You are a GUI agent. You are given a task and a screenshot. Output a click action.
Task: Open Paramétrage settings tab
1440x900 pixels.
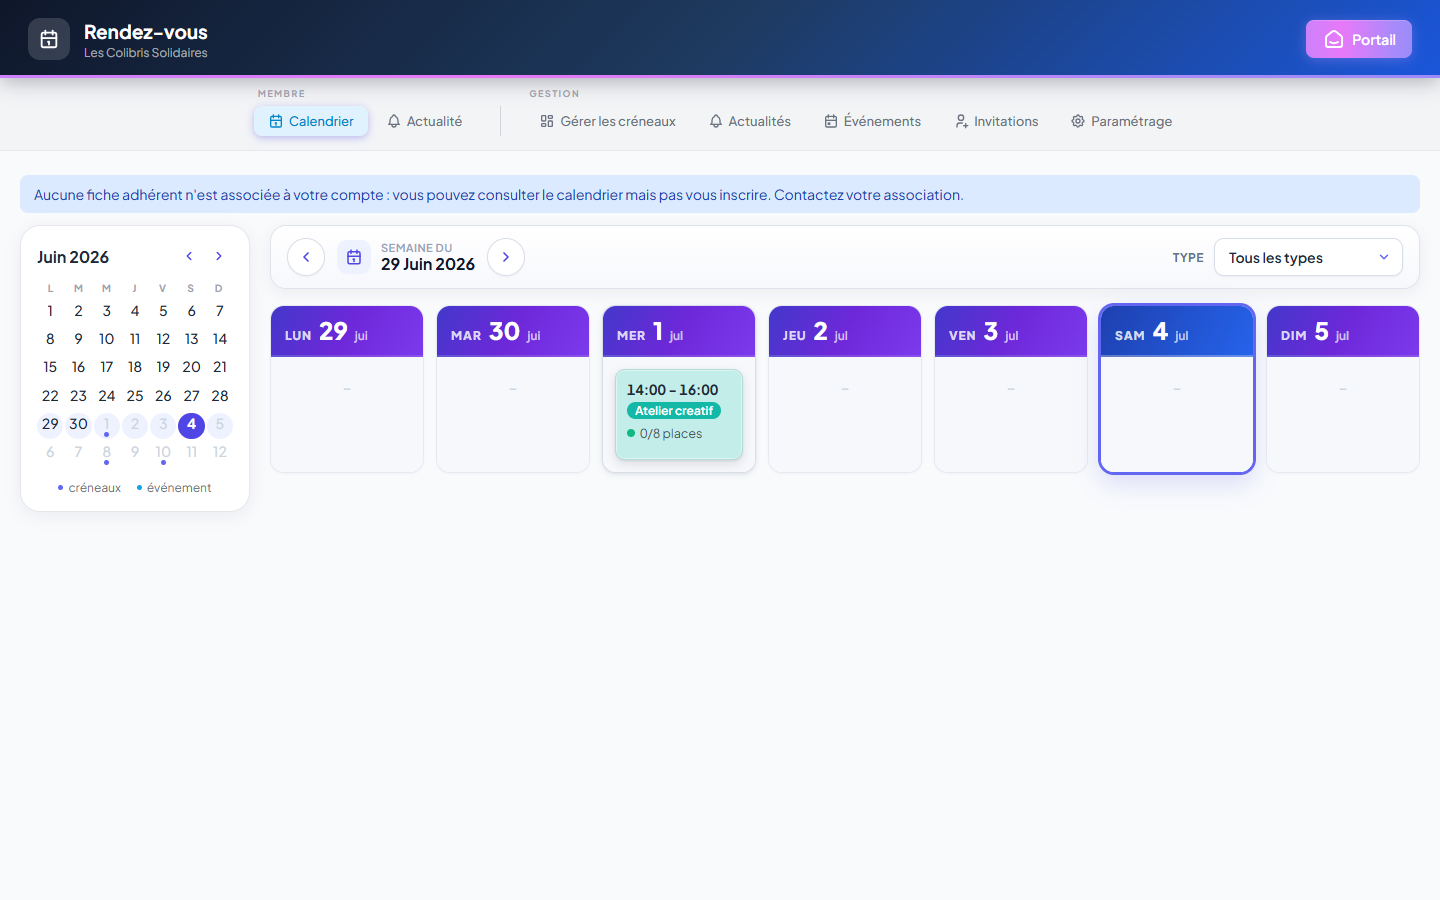tap(1121, 121)
